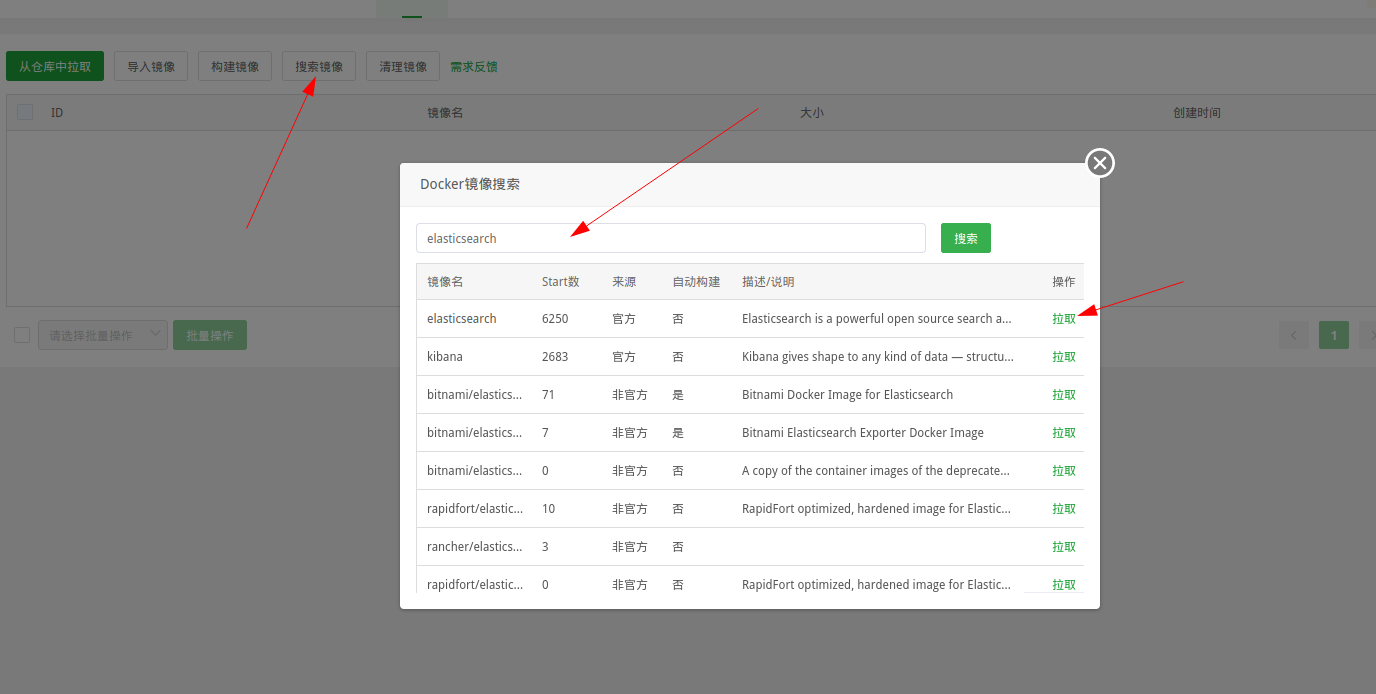Open the 导入镜像 import option
This screenshot has height=694, width=1376.
tap(151, 67)
